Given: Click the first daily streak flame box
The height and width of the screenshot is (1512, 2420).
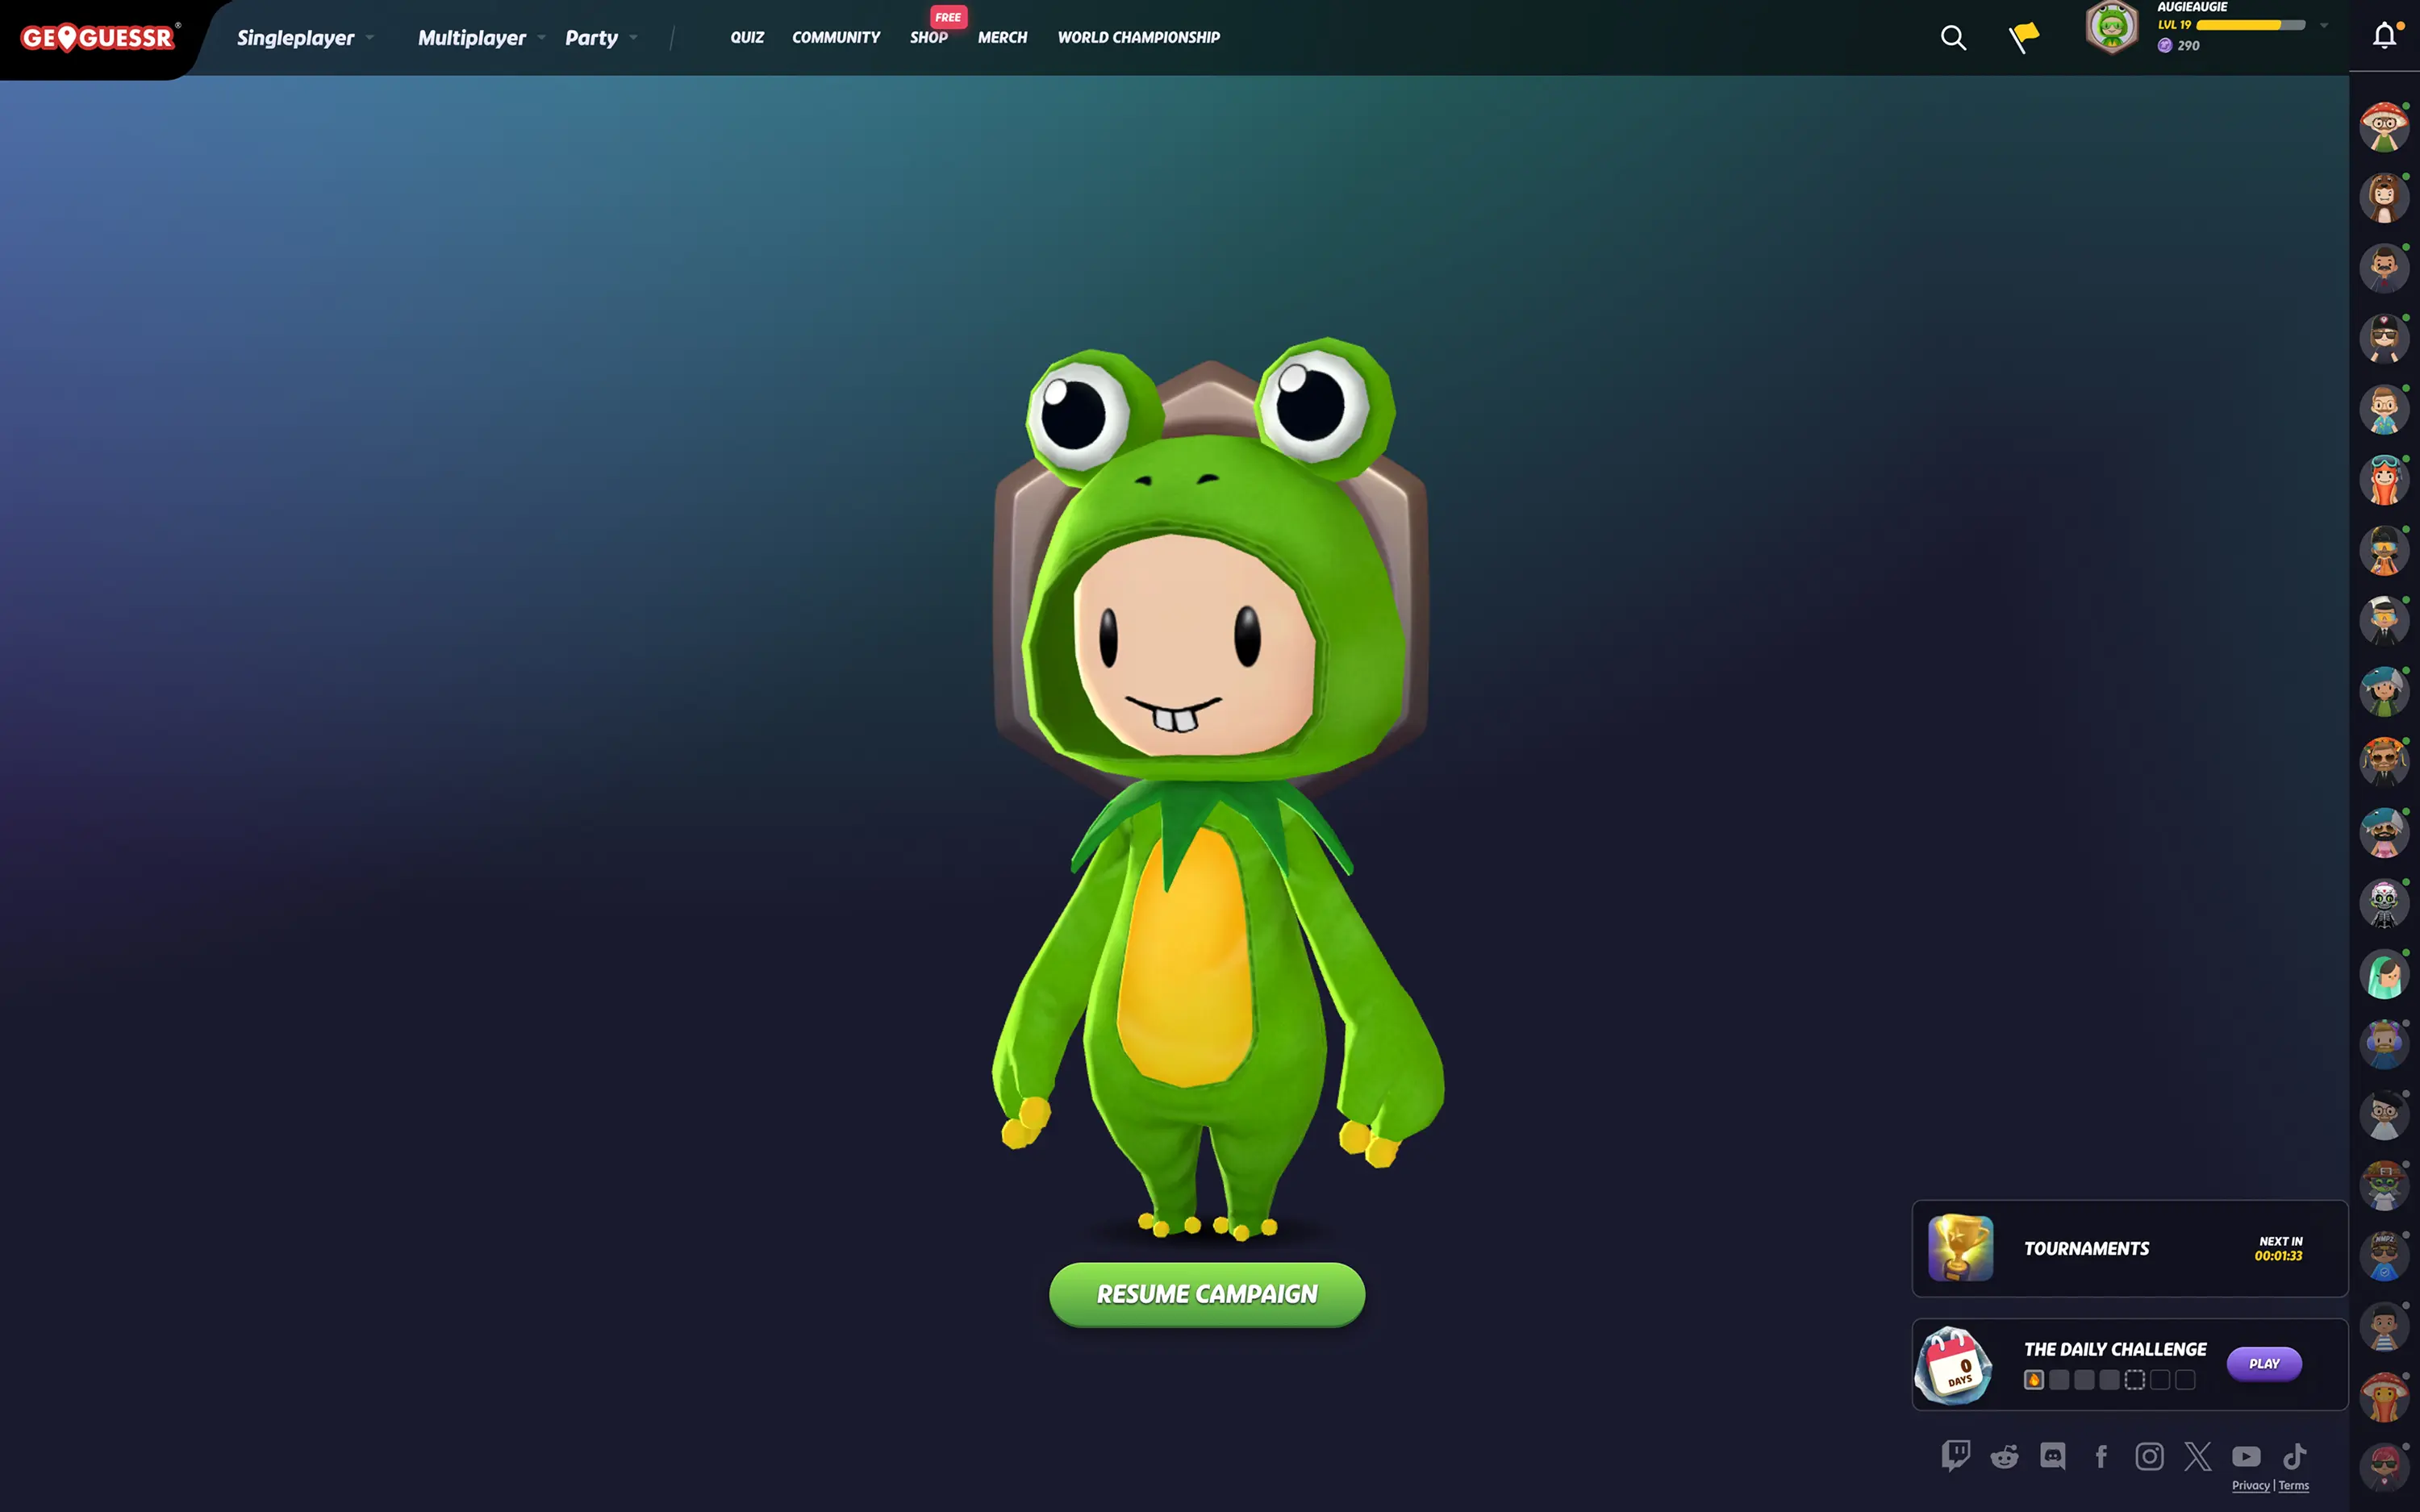Looking at the screenshot, I should coord(2033,1380).
